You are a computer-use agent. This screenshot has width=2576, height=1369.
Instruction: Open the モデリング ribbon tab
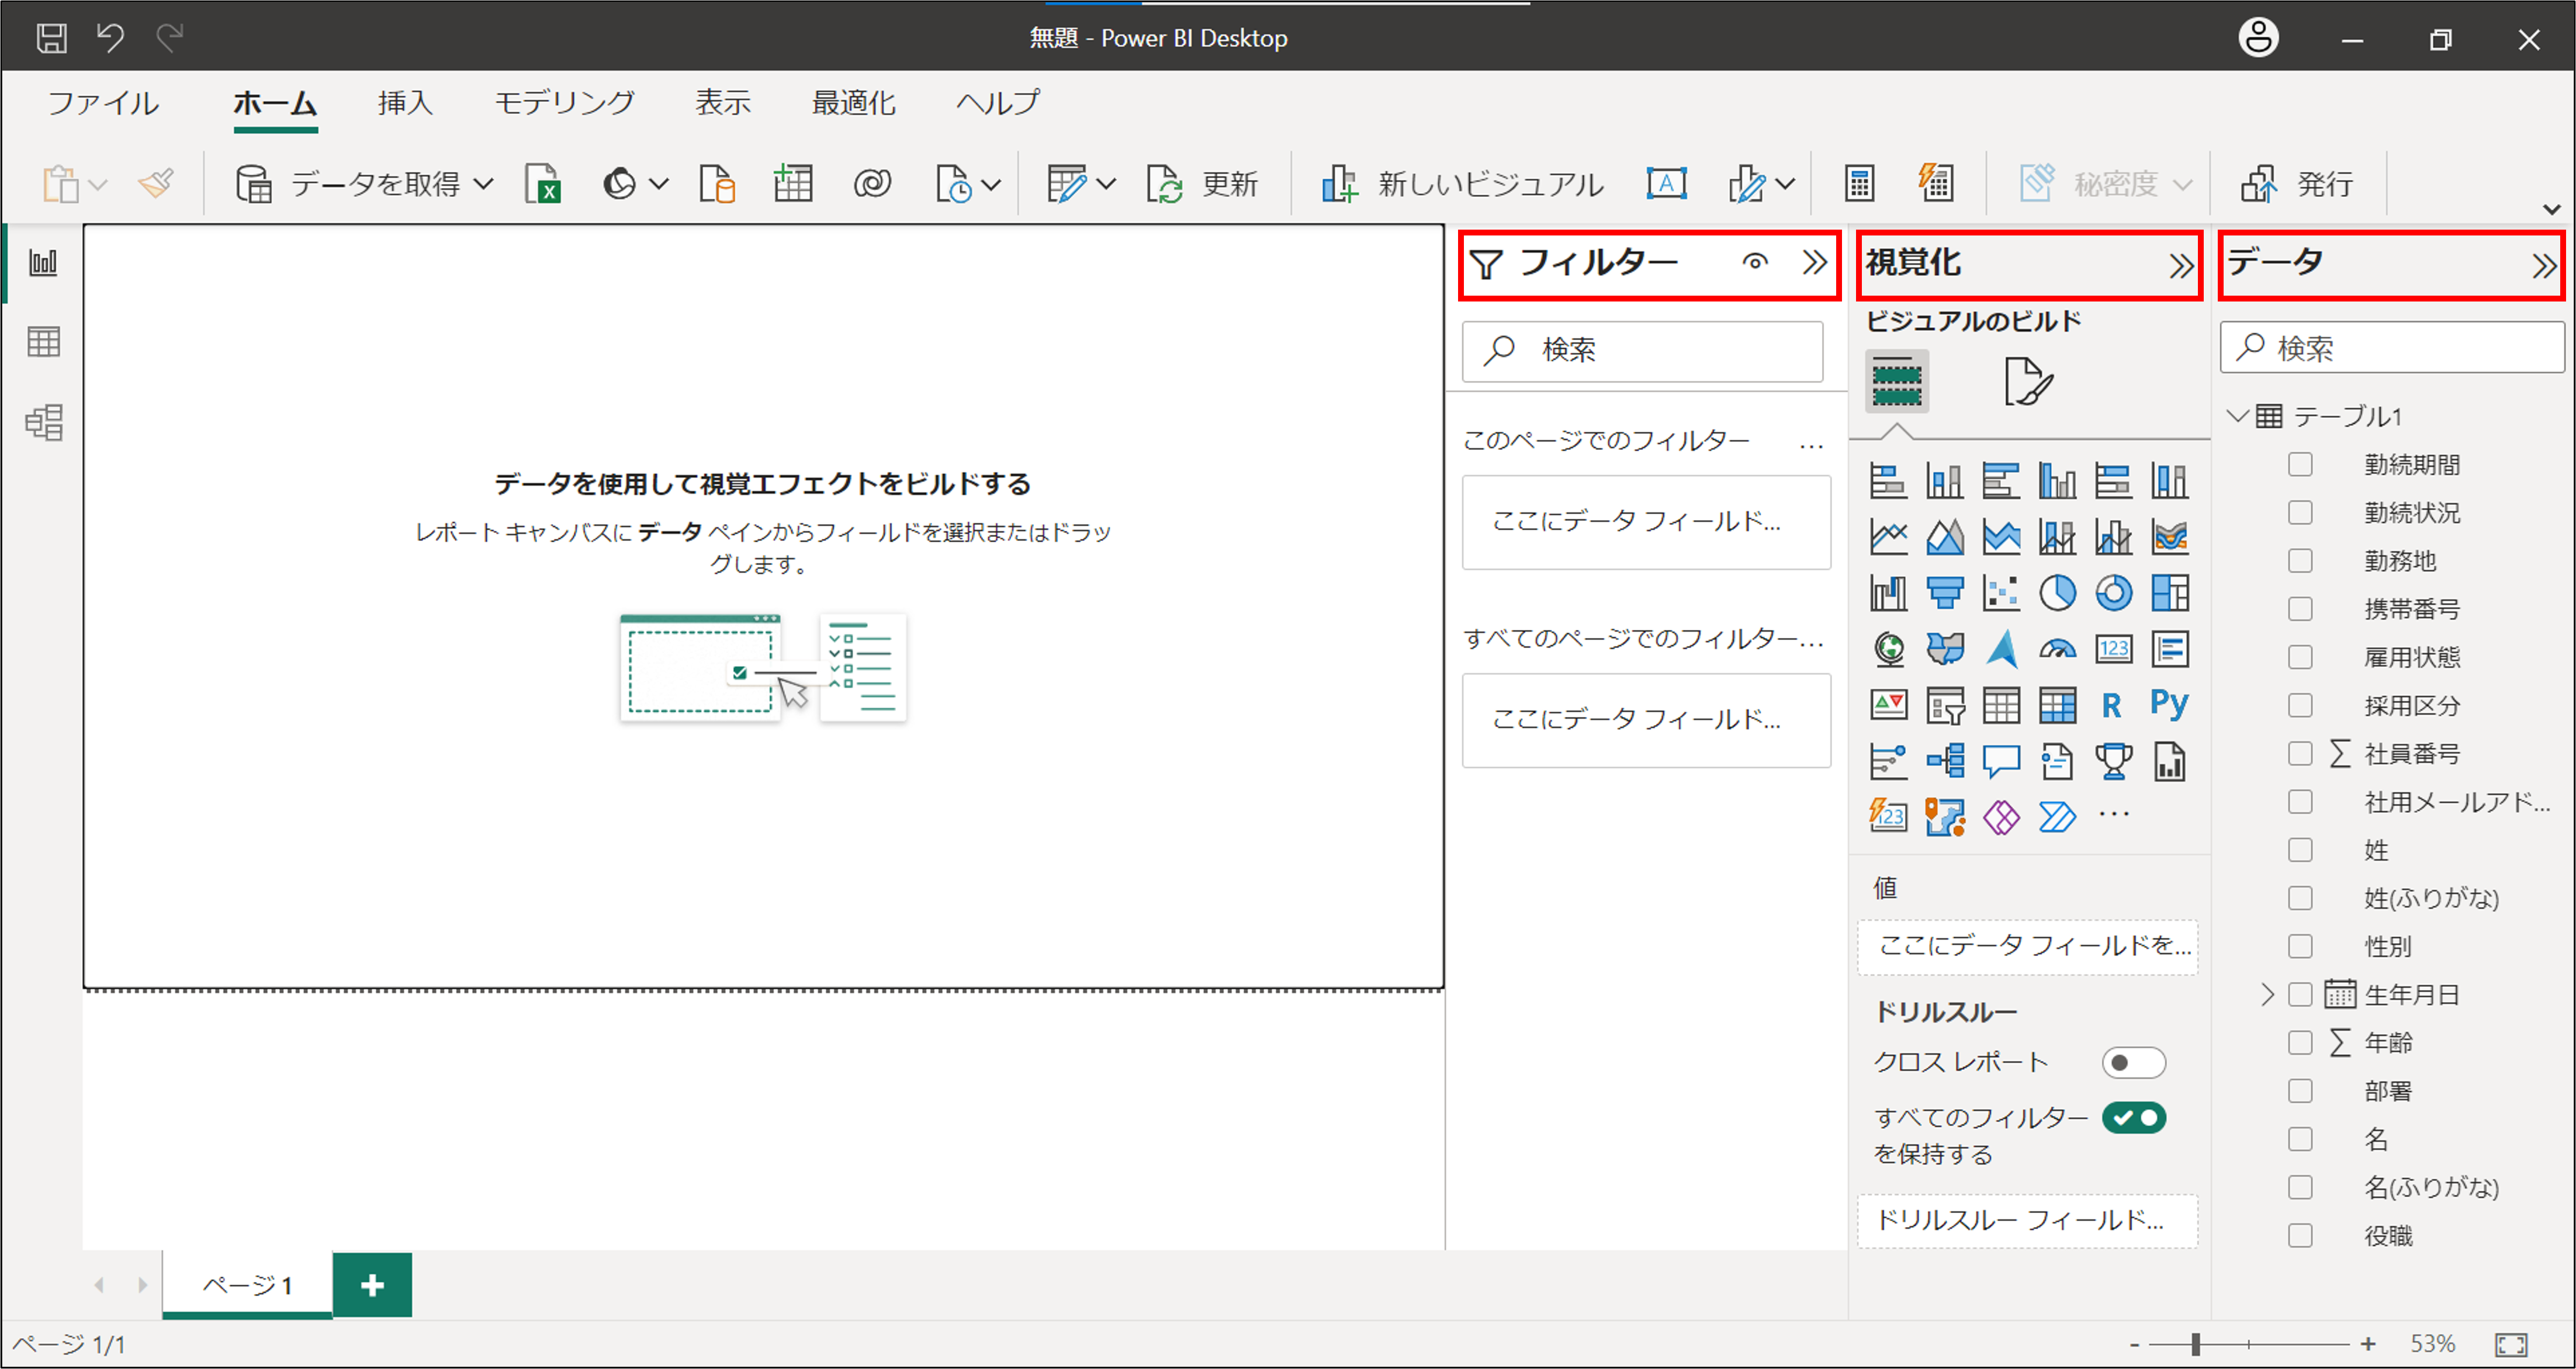coord(564,103)
